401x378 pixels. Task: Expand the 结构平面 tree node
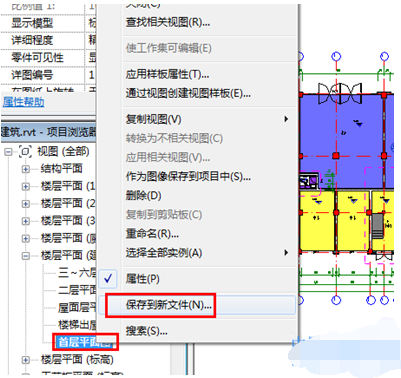(25, 169)
